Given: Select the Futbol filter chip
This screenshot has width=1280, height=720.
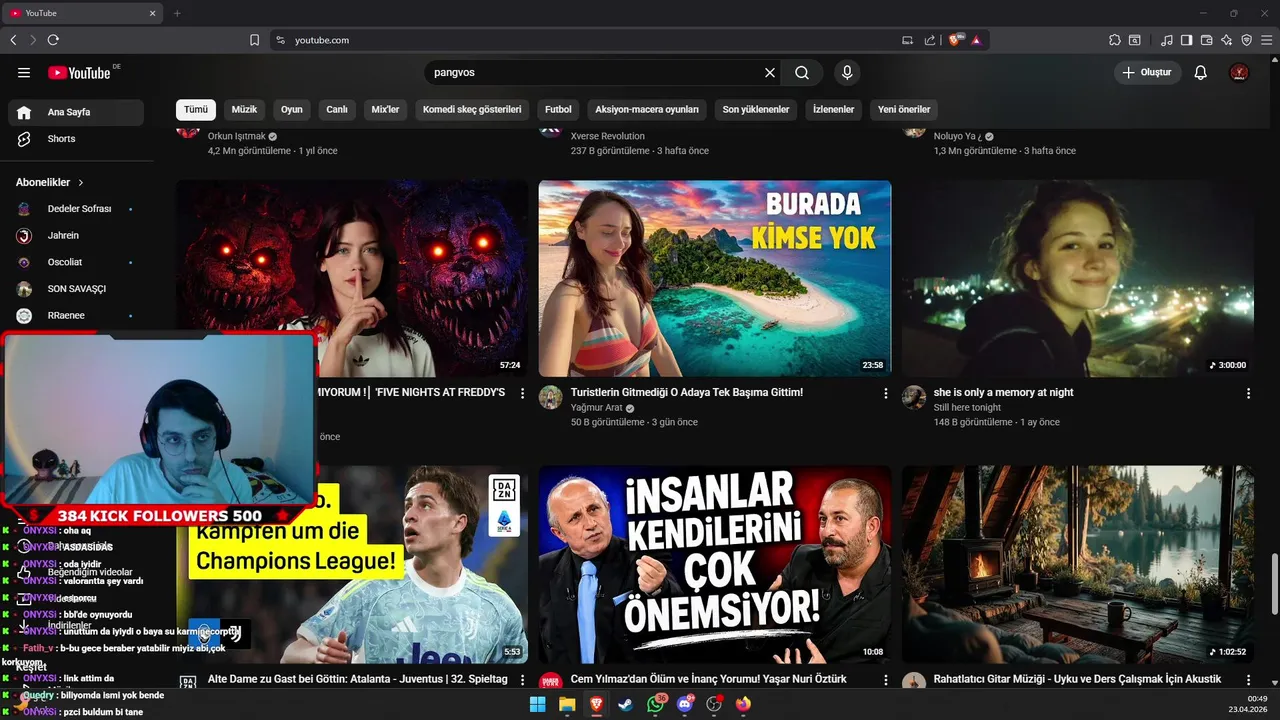Looking at the screenshot, I should (558, 109).
